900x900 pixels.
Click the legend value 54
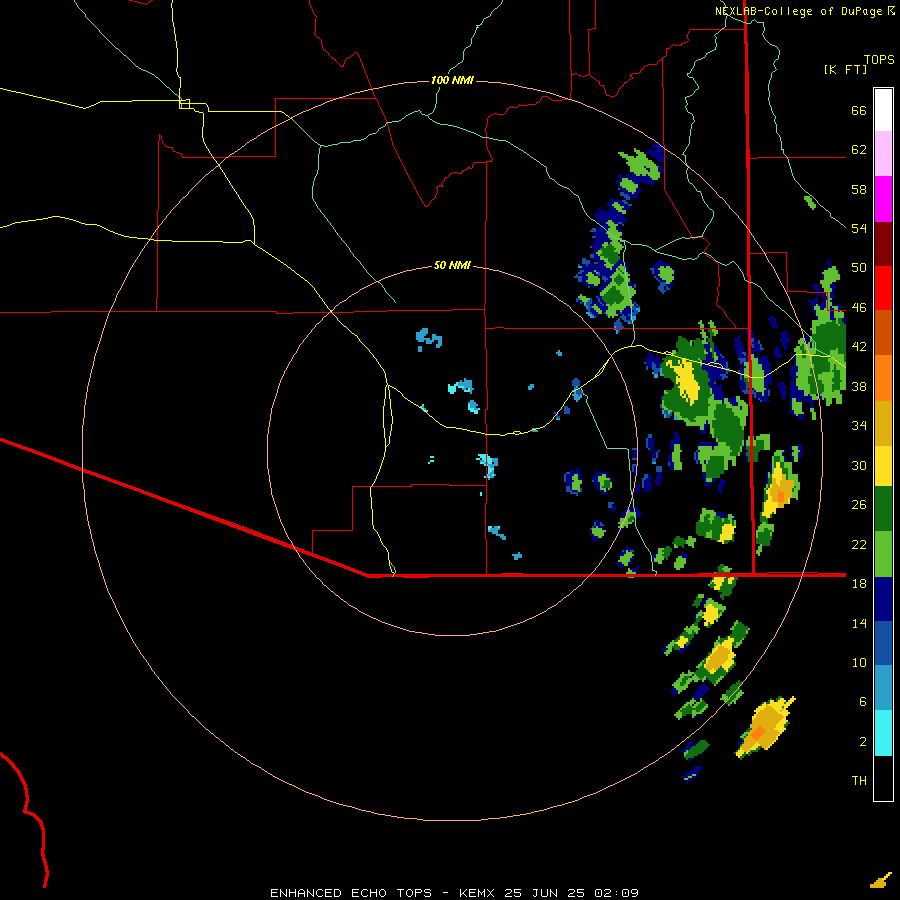point(859,228)
